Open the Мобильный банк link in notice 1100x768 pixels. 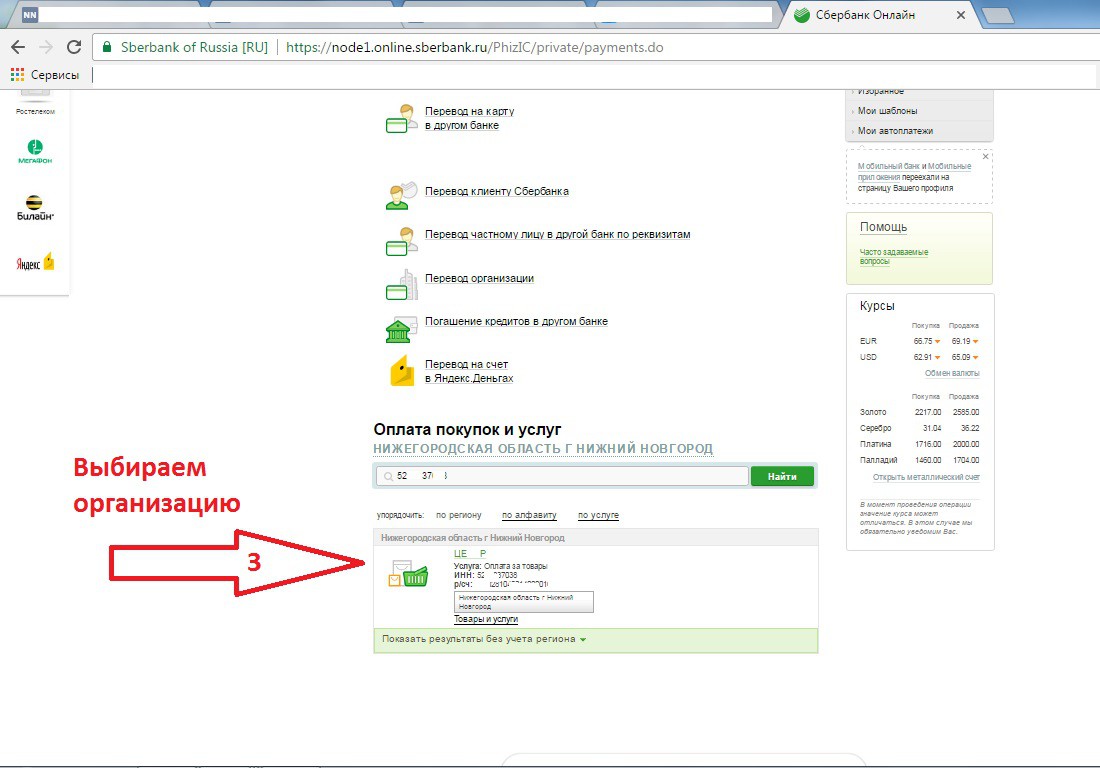click(889, 166)
